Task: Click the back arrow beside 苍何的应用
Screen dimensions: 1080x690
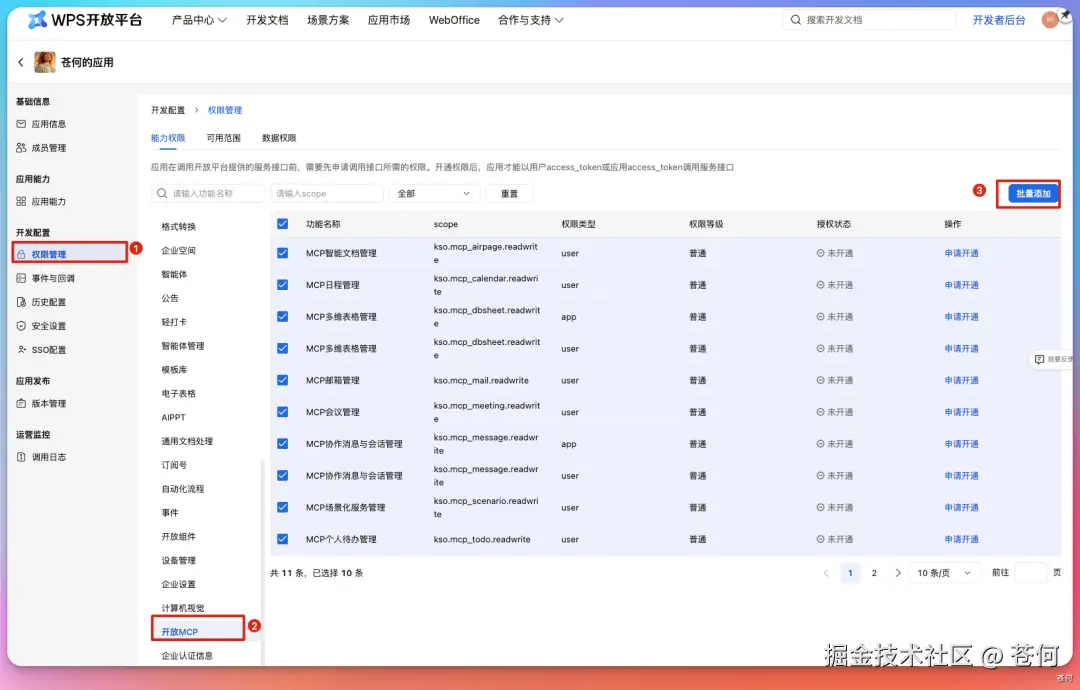Action: click(21, 62)
